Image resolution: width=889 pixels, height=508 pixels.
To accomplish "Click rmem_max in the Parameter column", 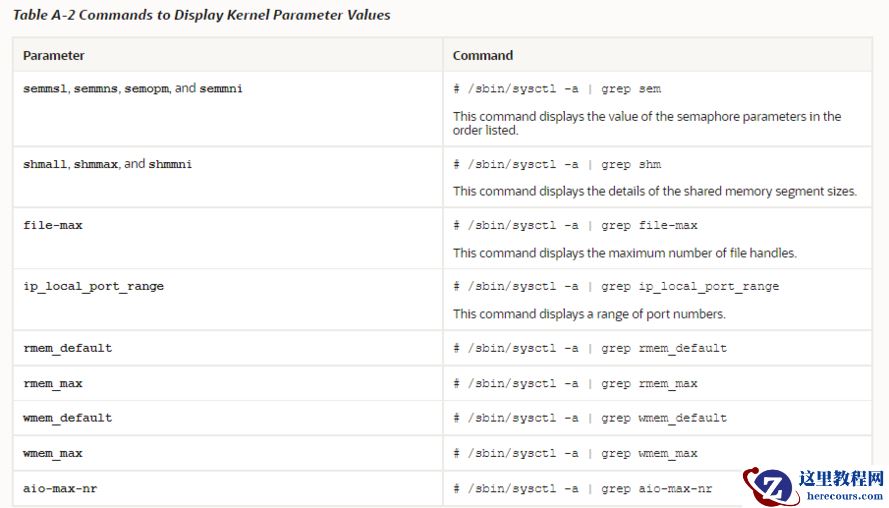I will click(x=53, y=383).
